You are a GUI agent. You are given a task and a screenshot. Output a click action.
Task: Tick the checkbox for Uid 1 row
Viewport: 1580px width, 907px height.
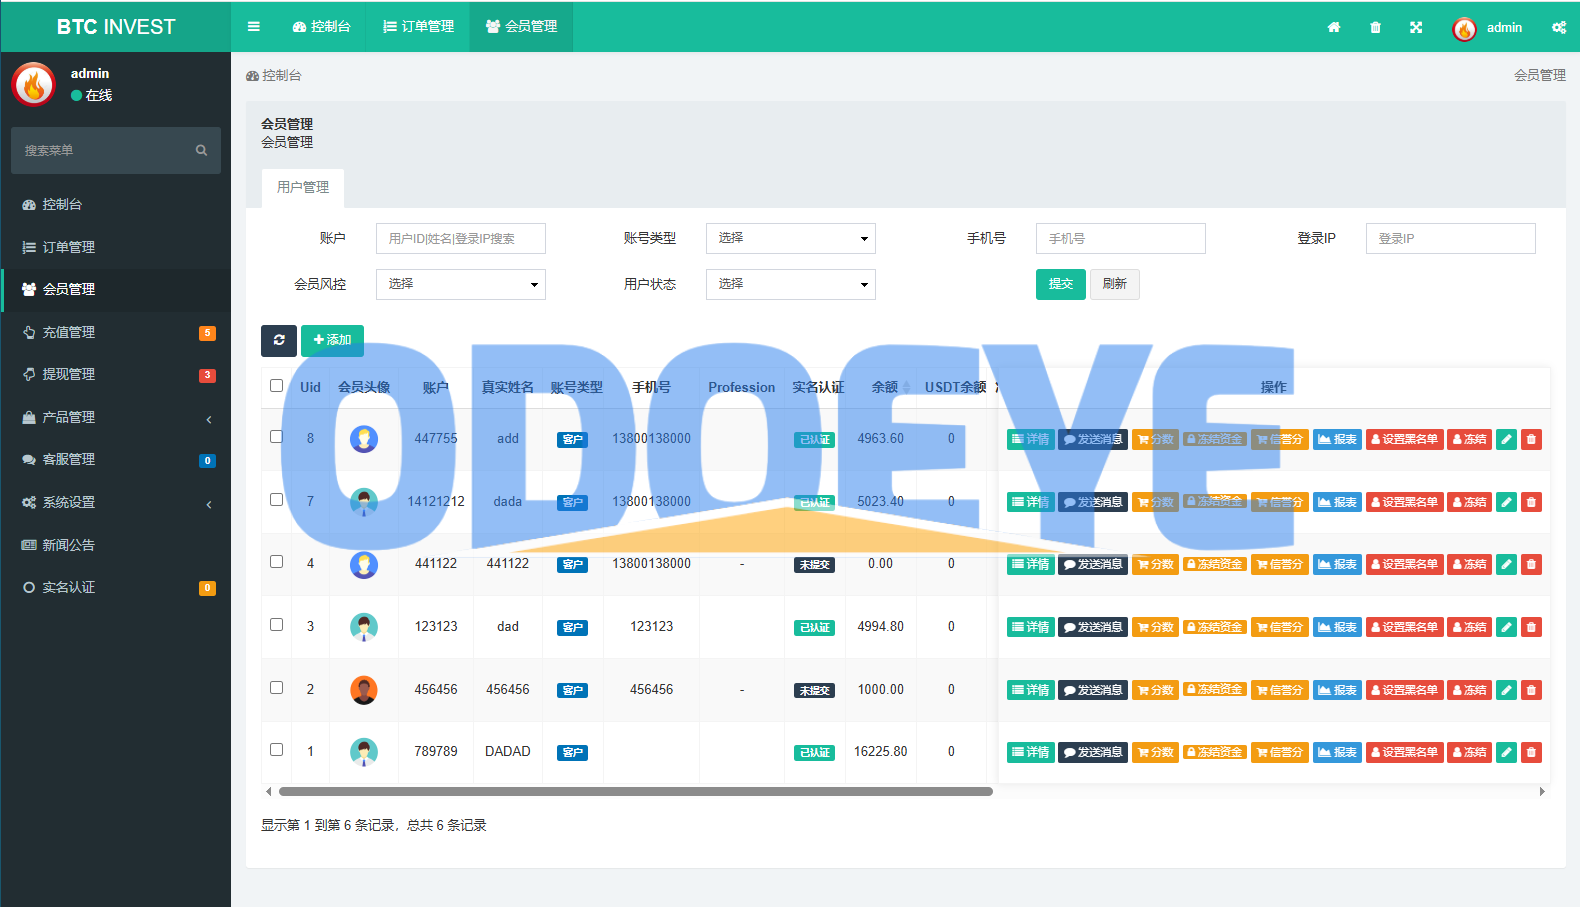tap(277, 750)
